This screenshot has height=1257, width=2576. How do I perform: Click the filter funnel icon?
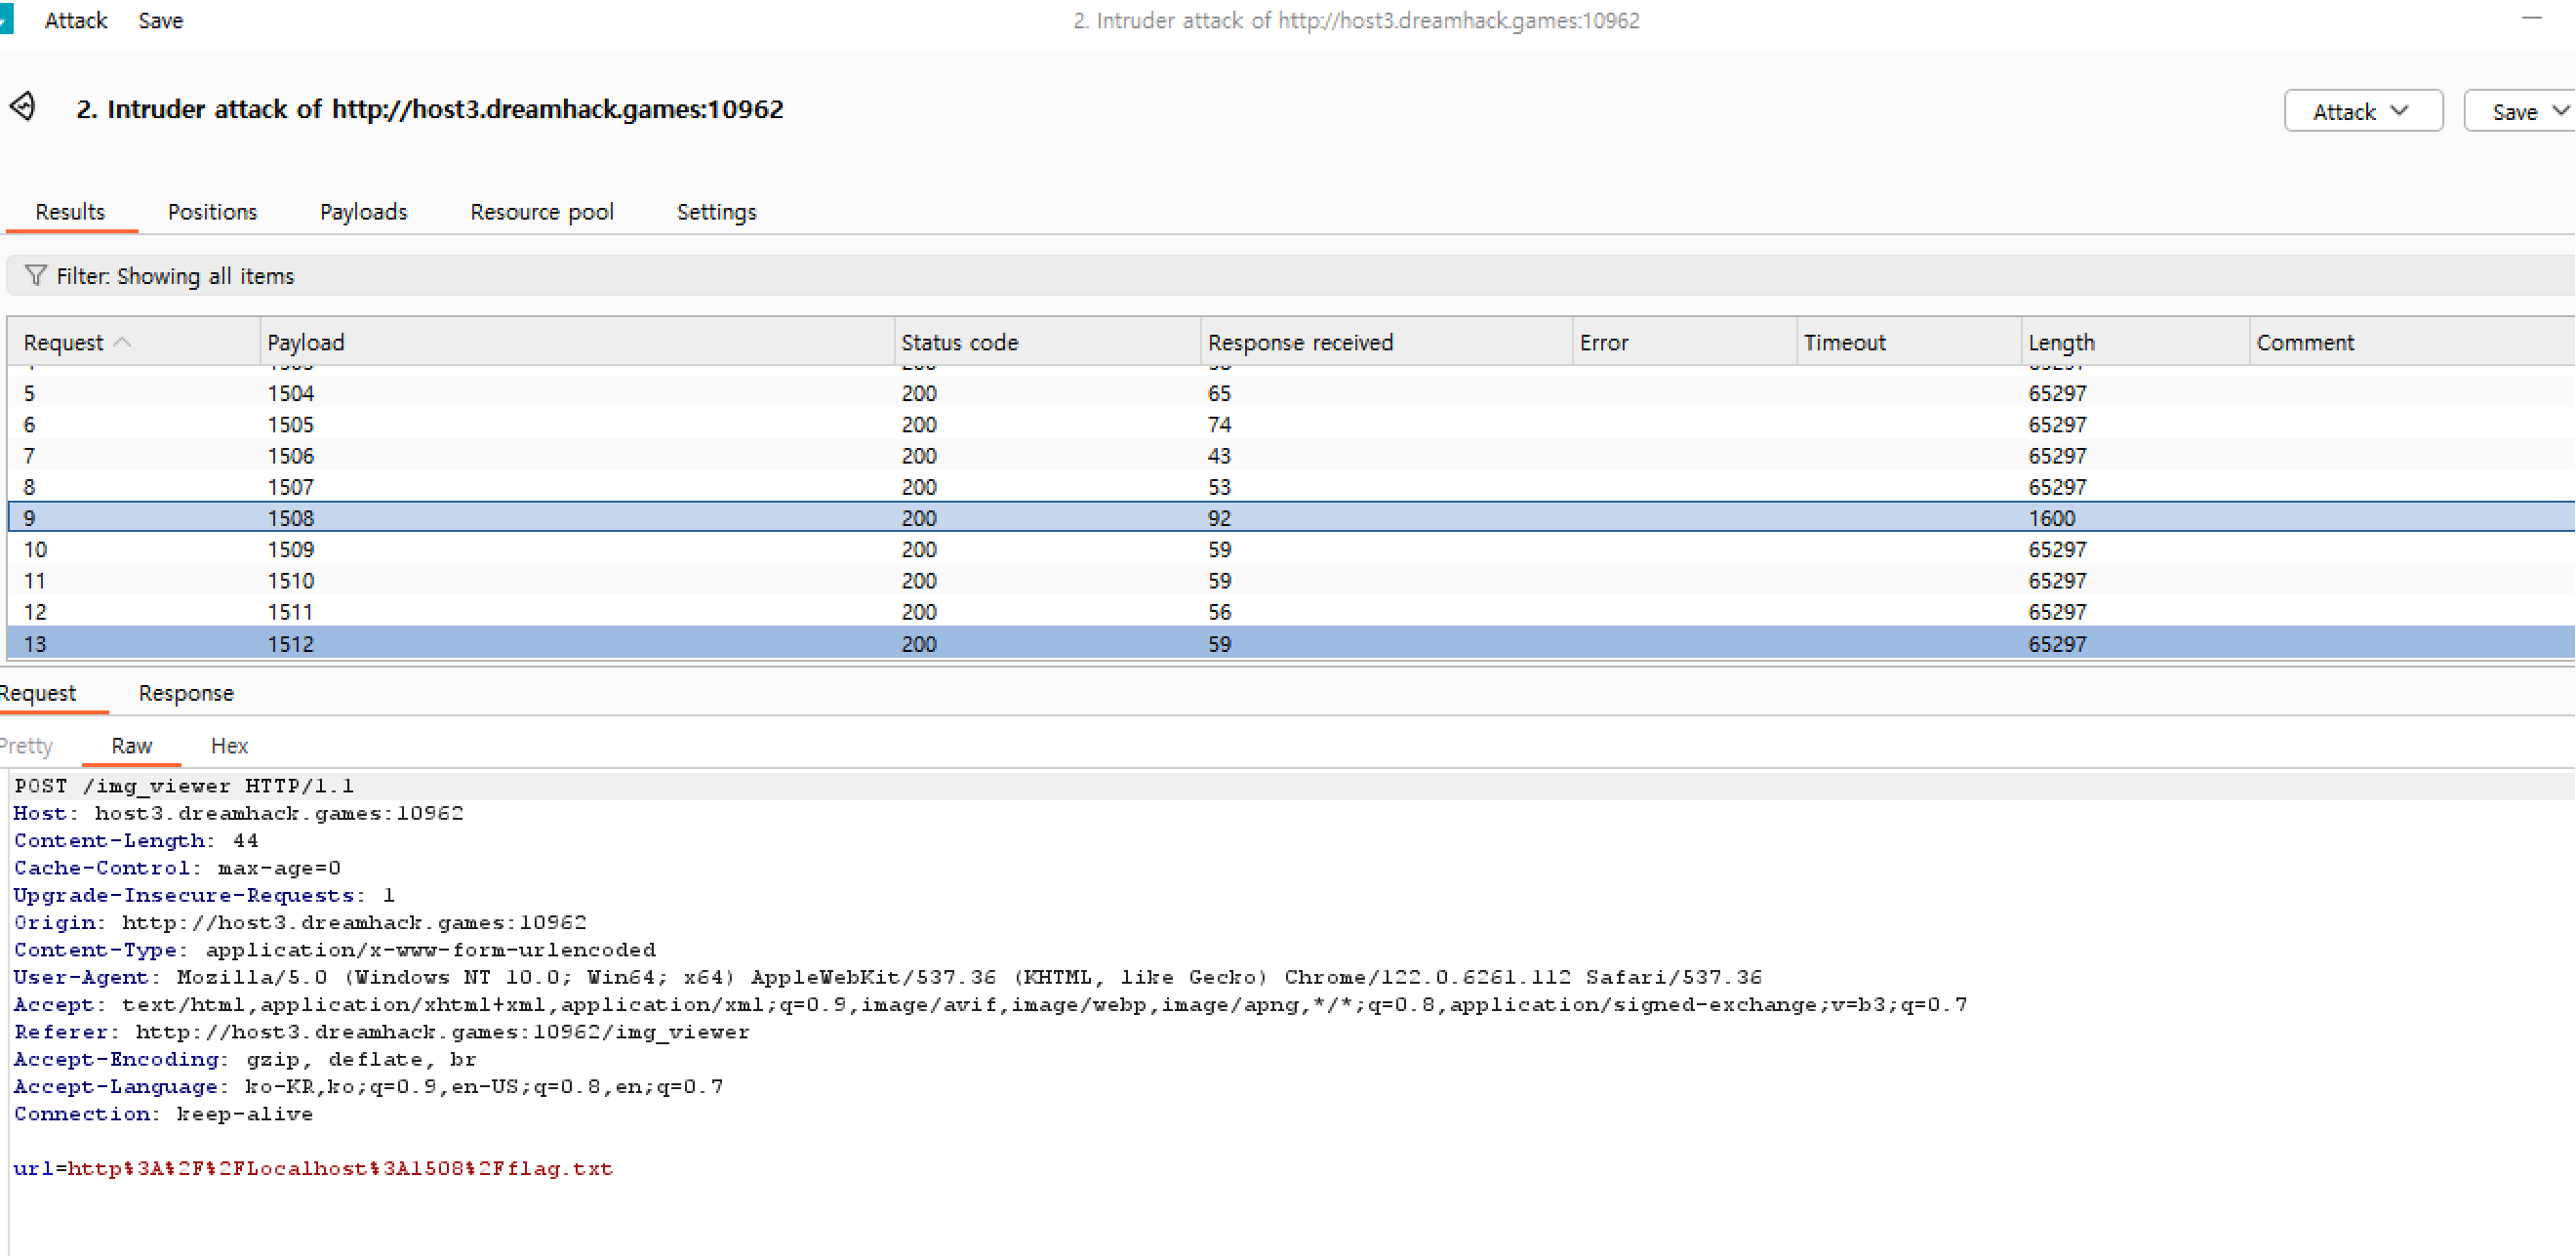pos(36,275)
